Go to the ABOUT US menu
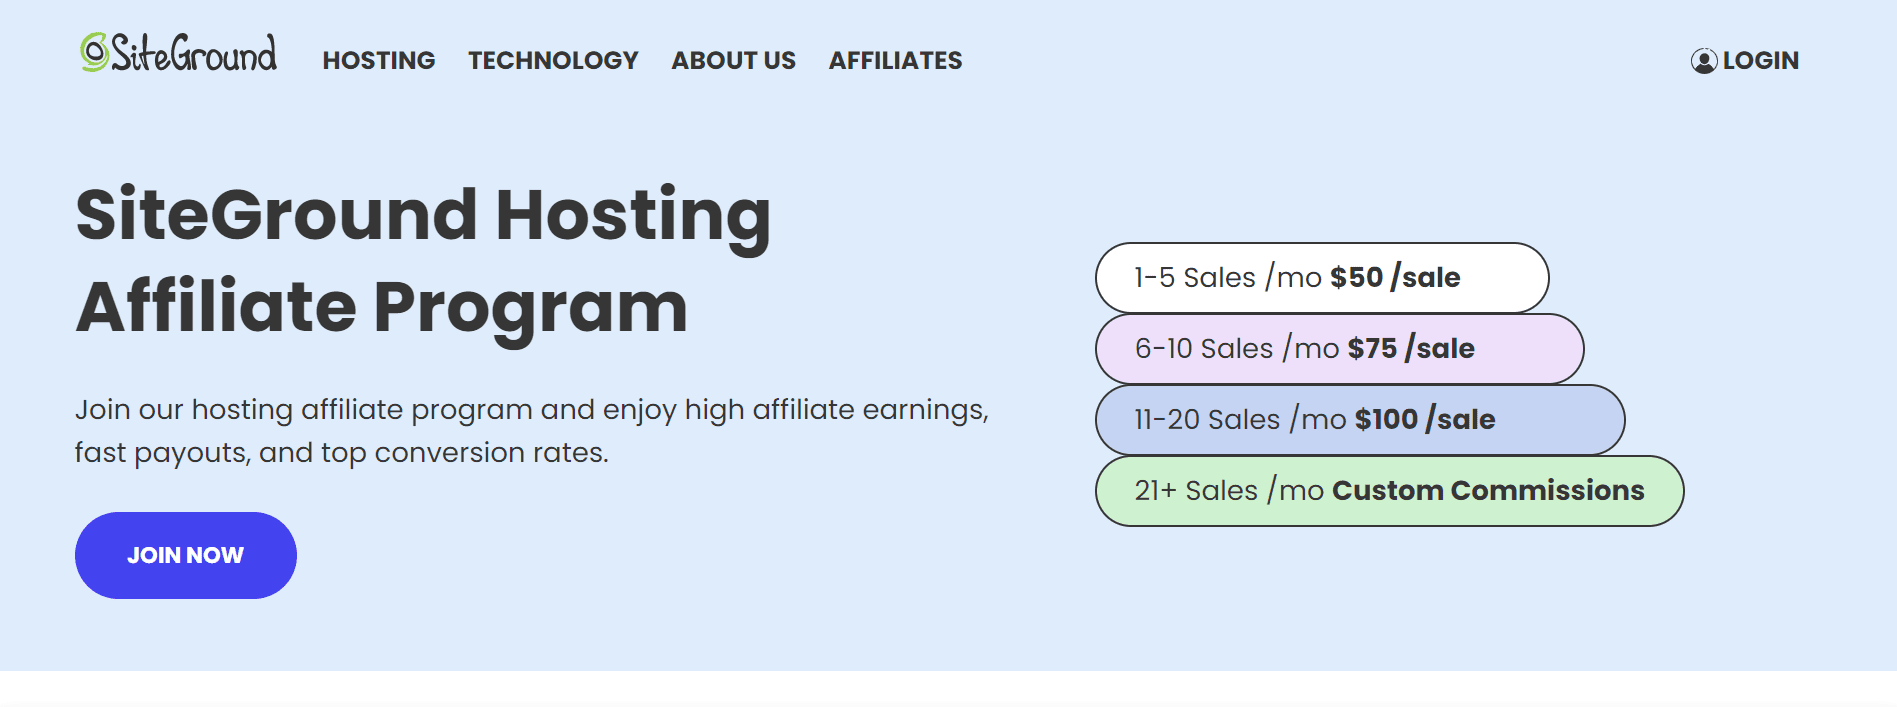 coord(734,61)
